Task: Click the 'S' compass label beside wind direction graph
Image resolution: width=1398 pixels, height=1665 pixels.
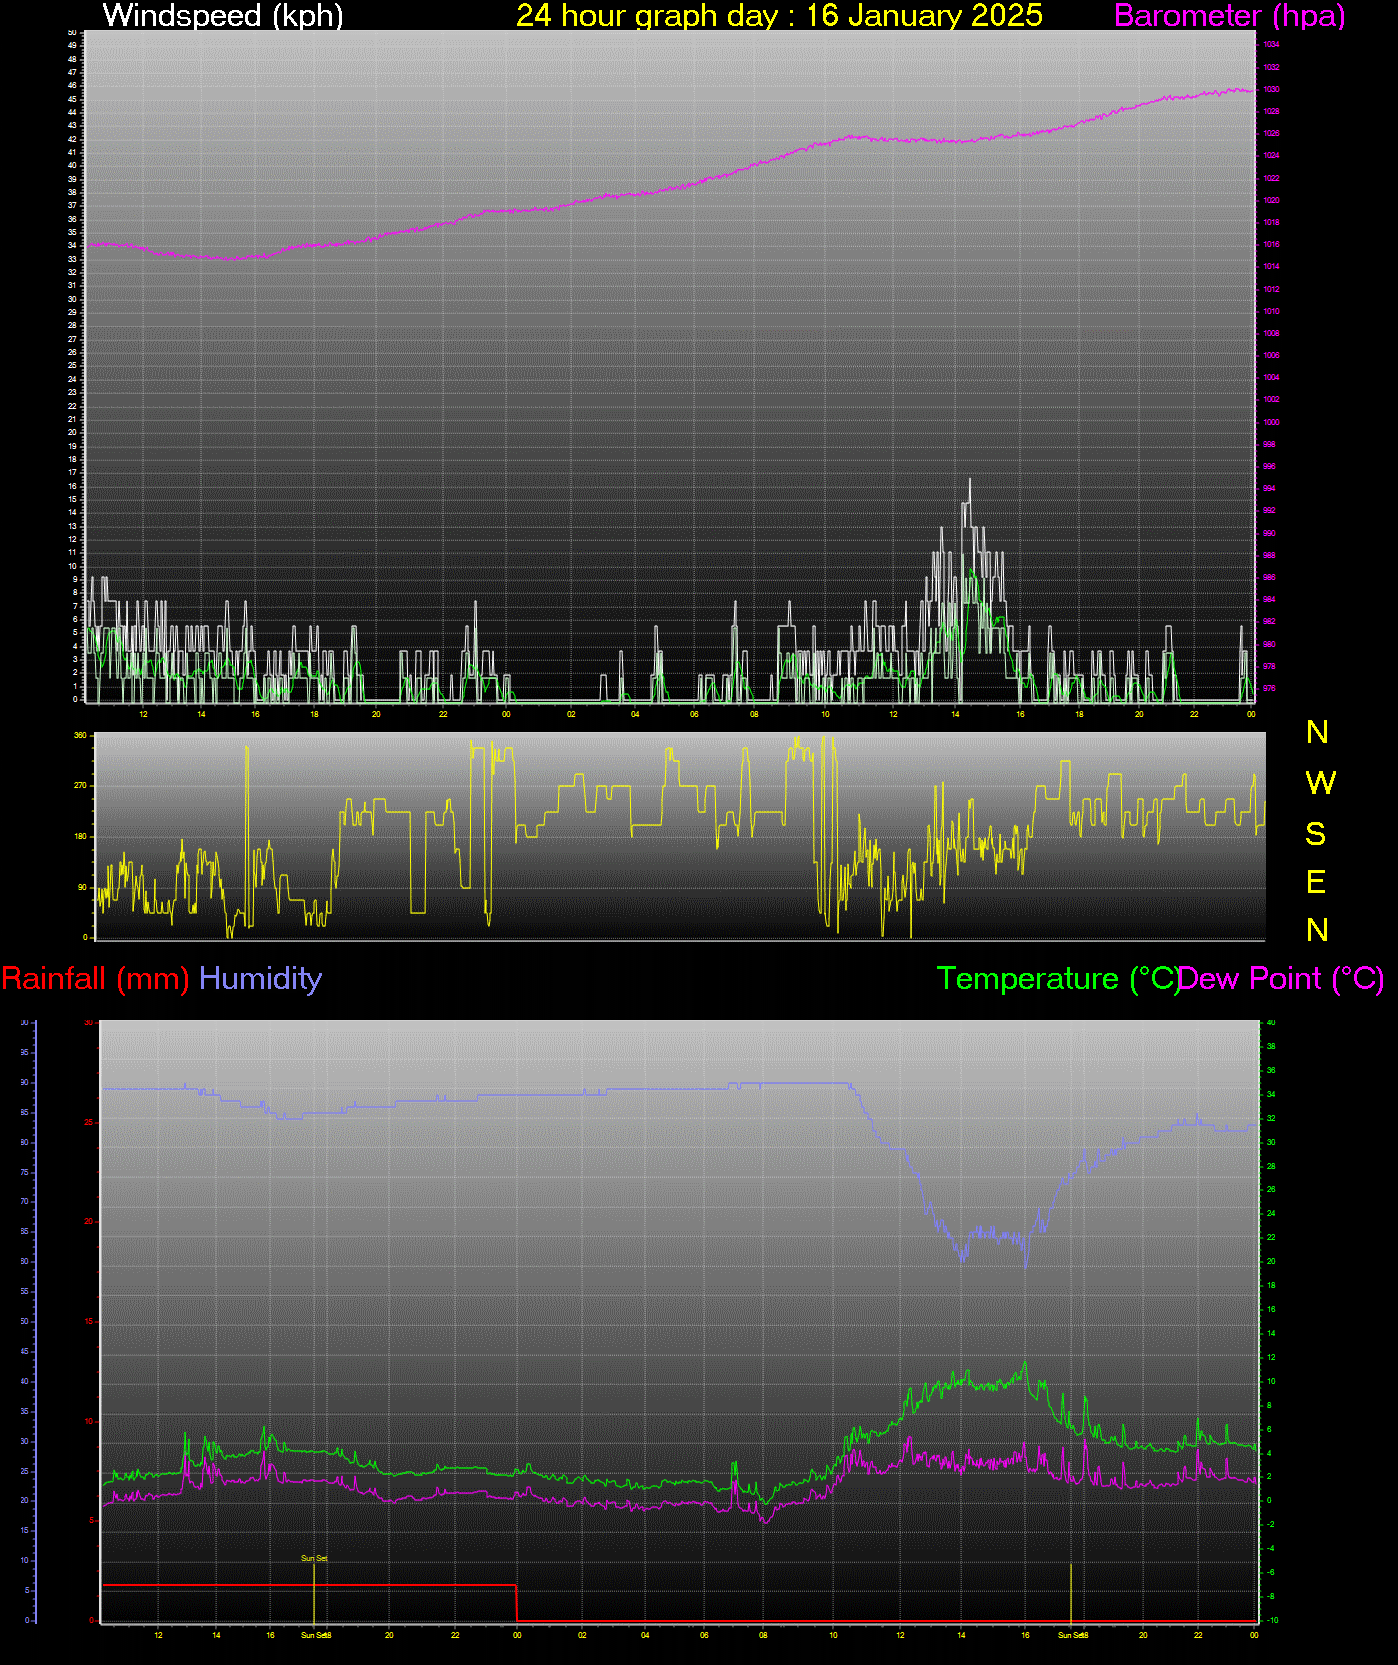Action: [x=1316, y=833]
